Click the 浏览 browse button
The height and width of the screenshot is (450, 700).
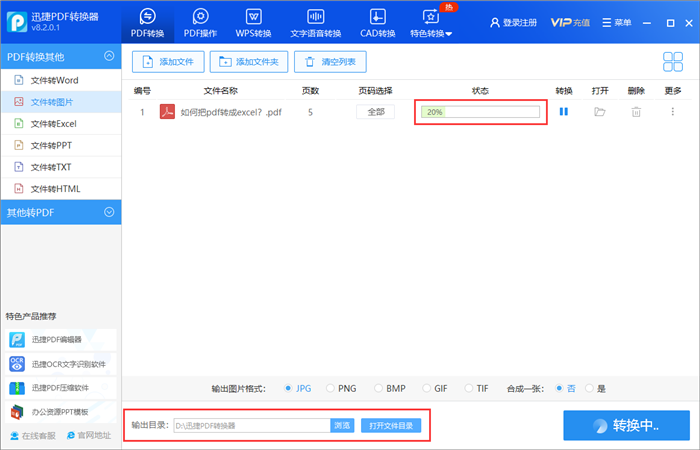(342, 425)
